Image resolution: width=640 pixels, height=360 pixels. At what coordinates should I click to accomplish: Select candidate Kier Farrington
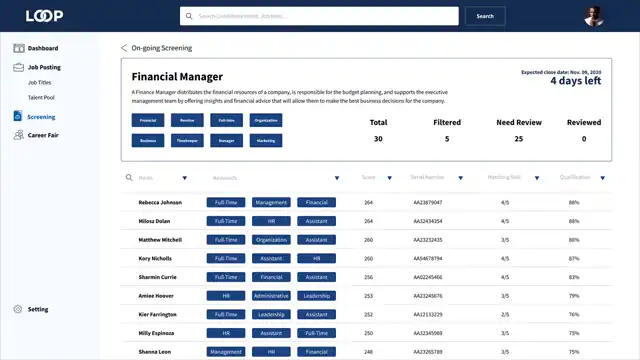point(158,315)
